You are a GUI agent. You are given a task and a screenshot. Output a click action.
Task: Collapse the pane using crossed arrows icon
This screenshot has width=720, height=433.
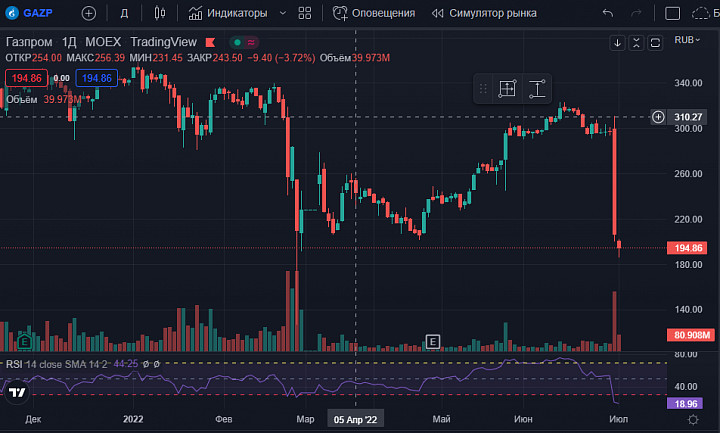point(636,43)
